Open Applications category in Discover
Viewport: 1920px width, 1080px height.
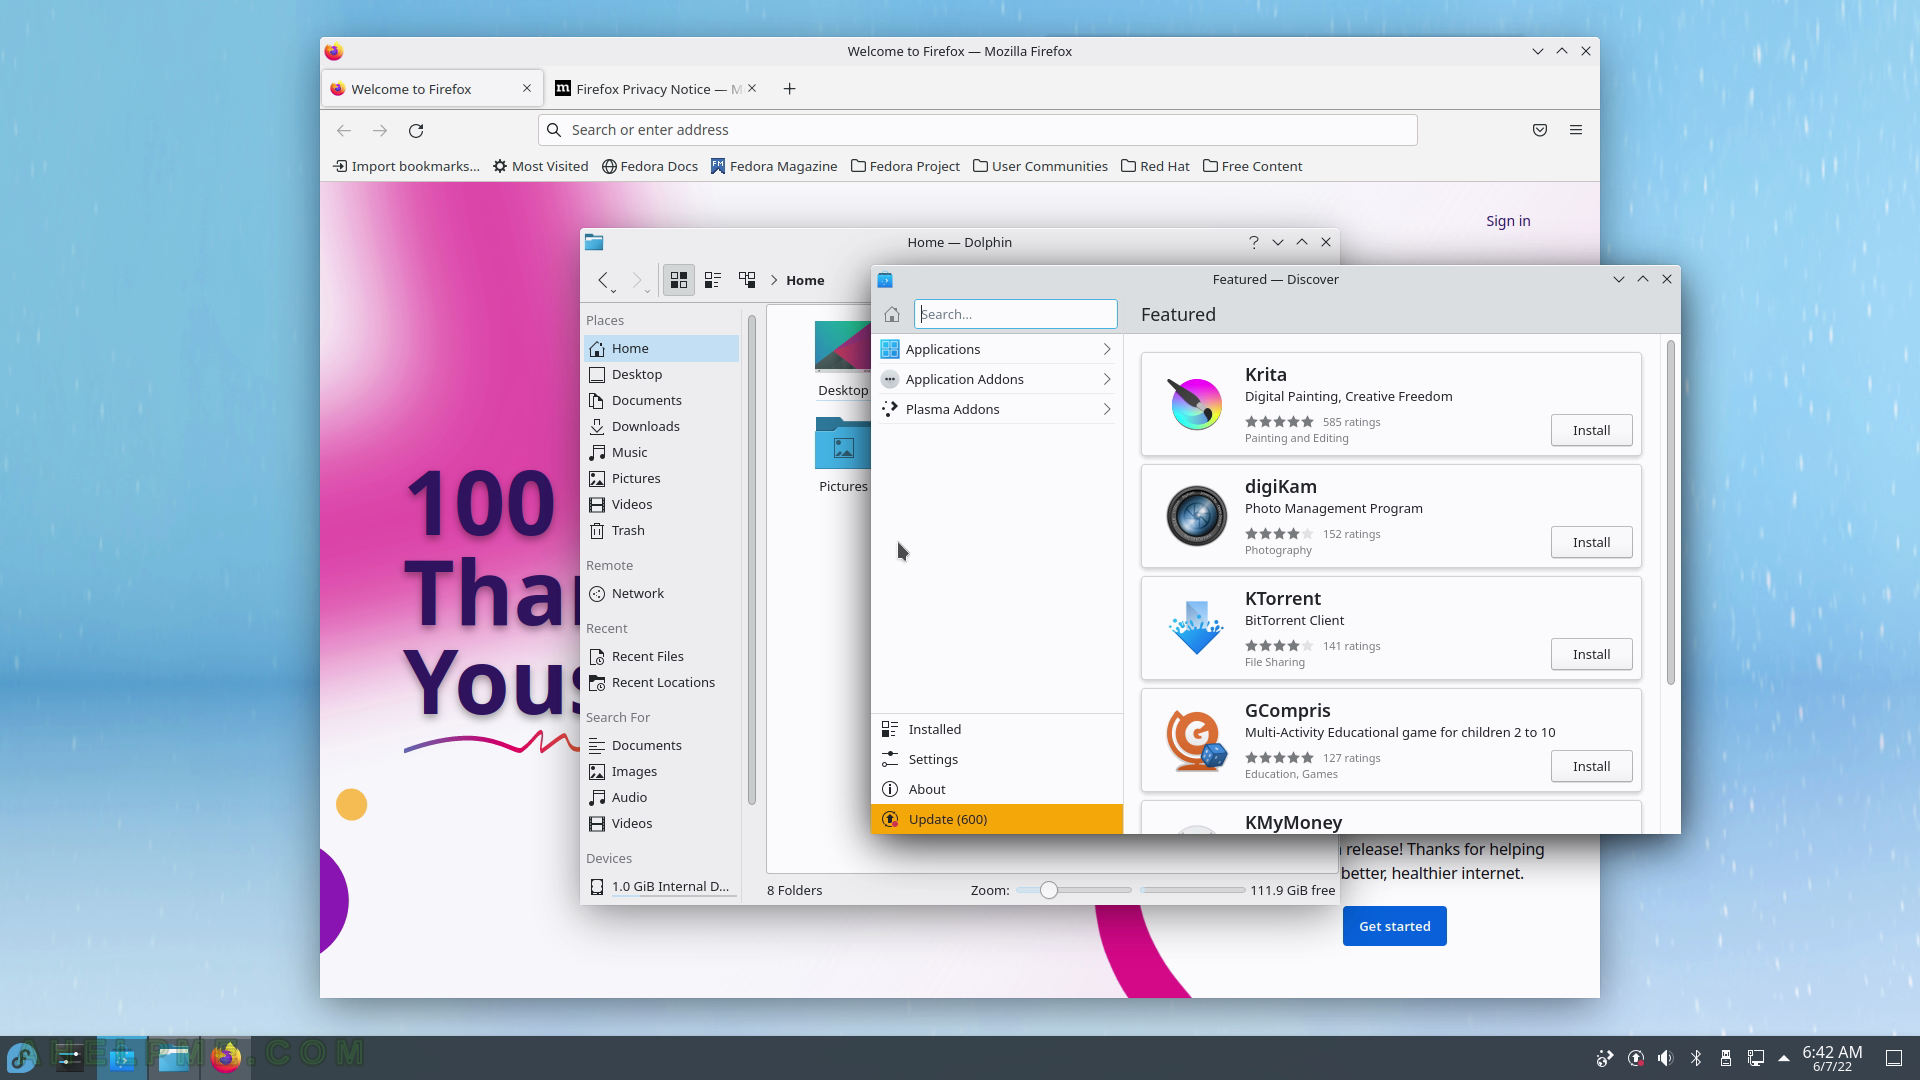tap(997, 349)
